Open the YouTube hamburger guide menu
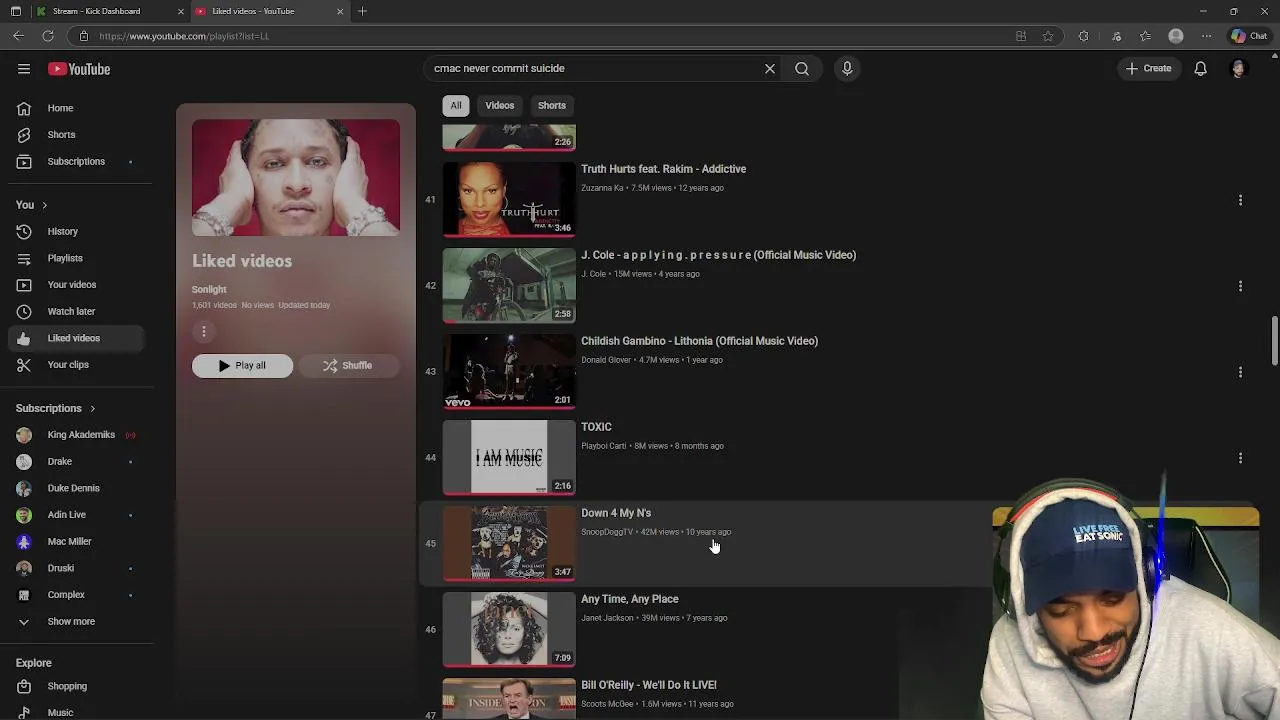 [x=24, y=69]
